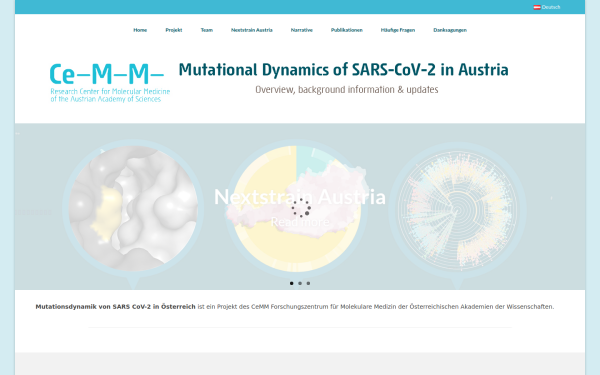Switch language via Austrian flag icon
This screenshot has height=375, width=600.
537,7
